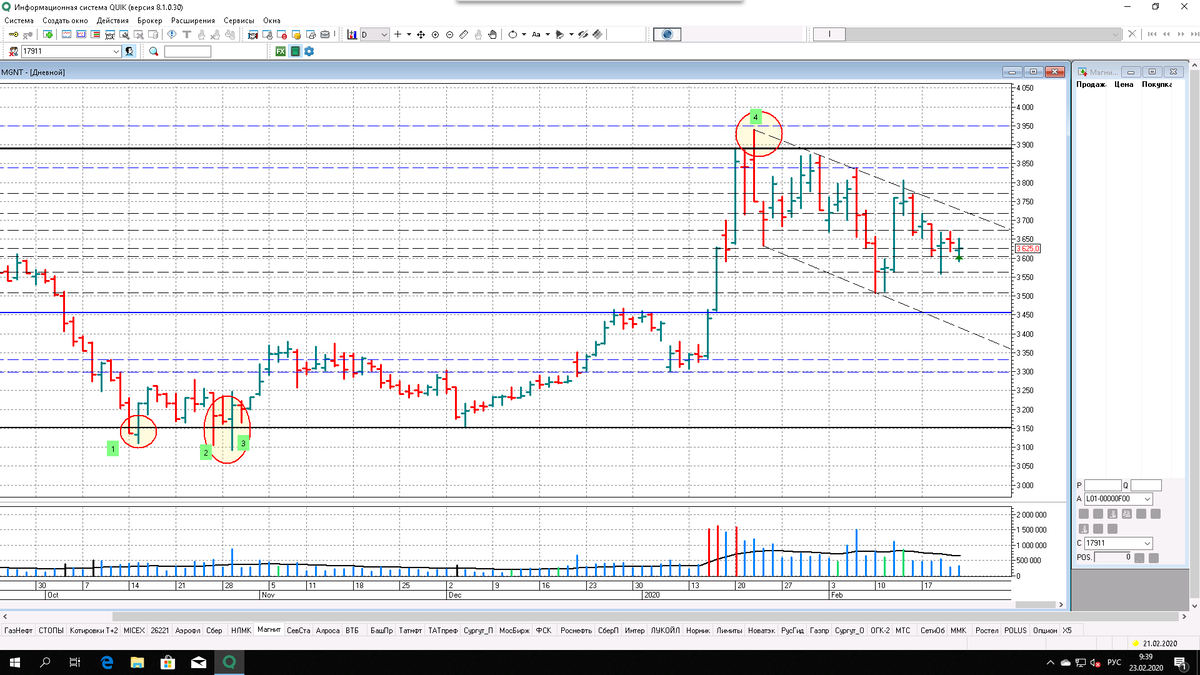The width and height of the screenshot is (1200, 675).
Task: Click the 3 625.0 current price label
Action: [x=1027, y=248]
